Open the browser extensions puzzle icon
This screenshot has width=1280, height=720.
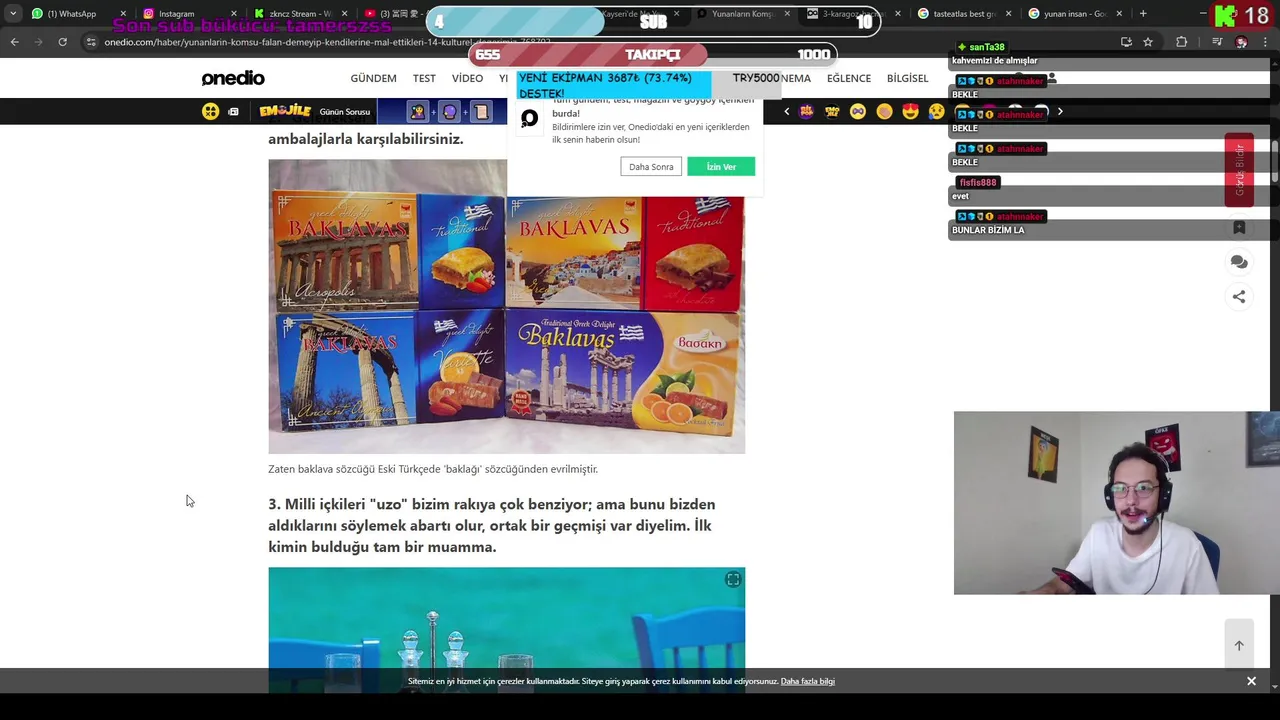point(1182,42)
